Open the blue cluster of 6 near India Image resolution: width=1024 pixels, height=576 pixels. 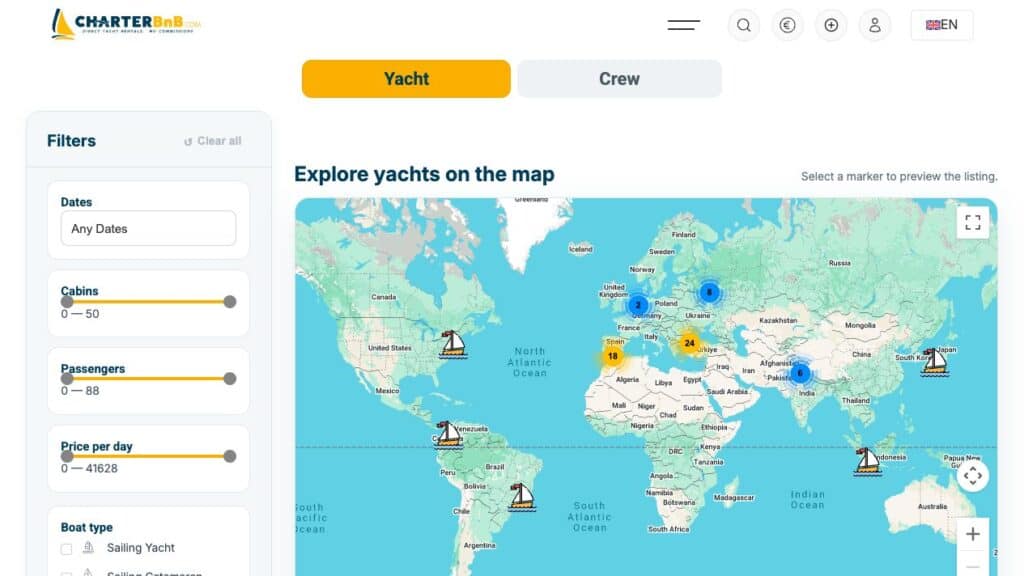coord(800,374)
